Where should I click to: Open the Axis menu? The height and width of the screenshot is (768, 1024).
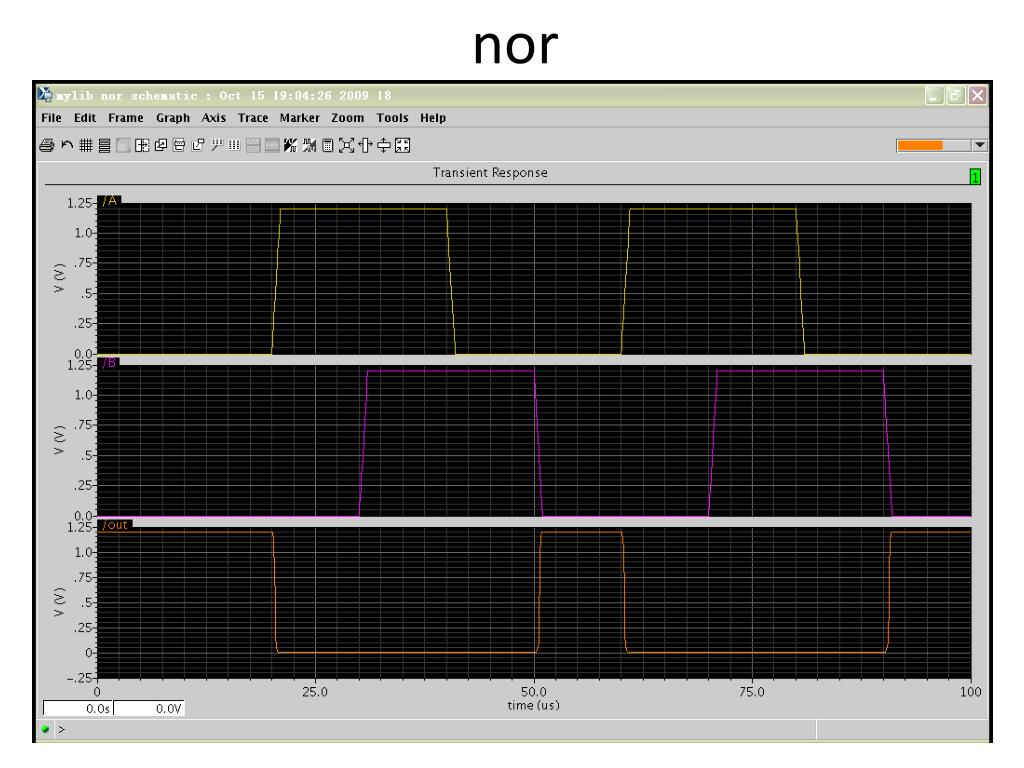point(214,118)
